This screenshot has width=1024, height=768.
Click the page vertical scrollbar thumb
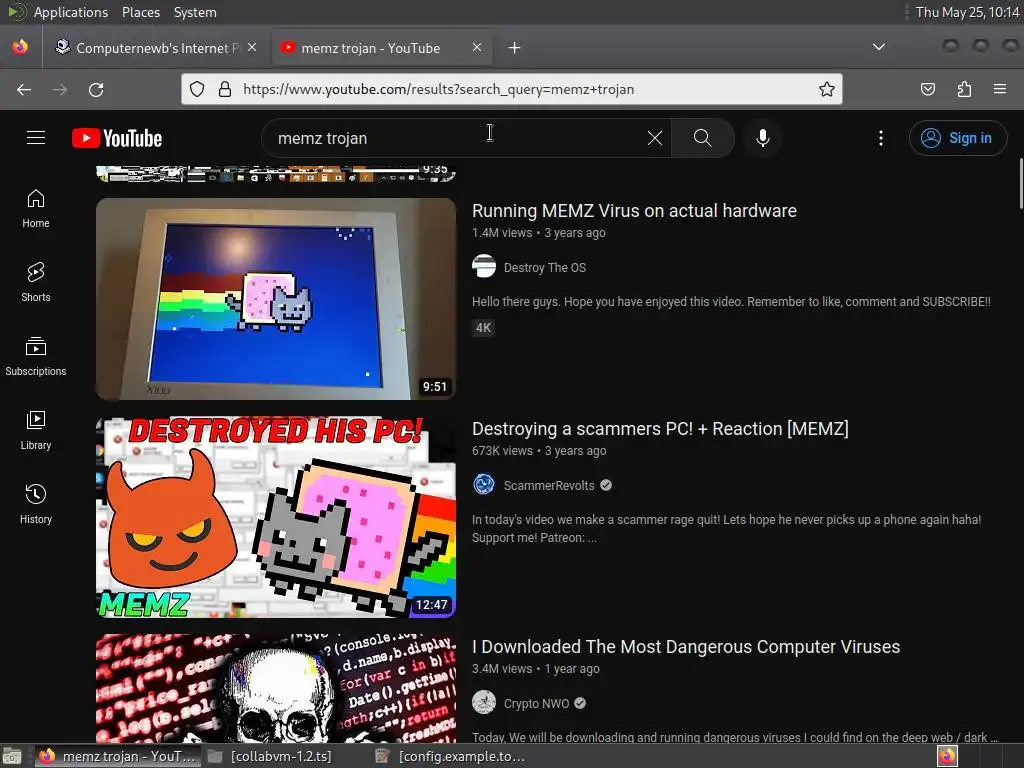[1020, 184]
